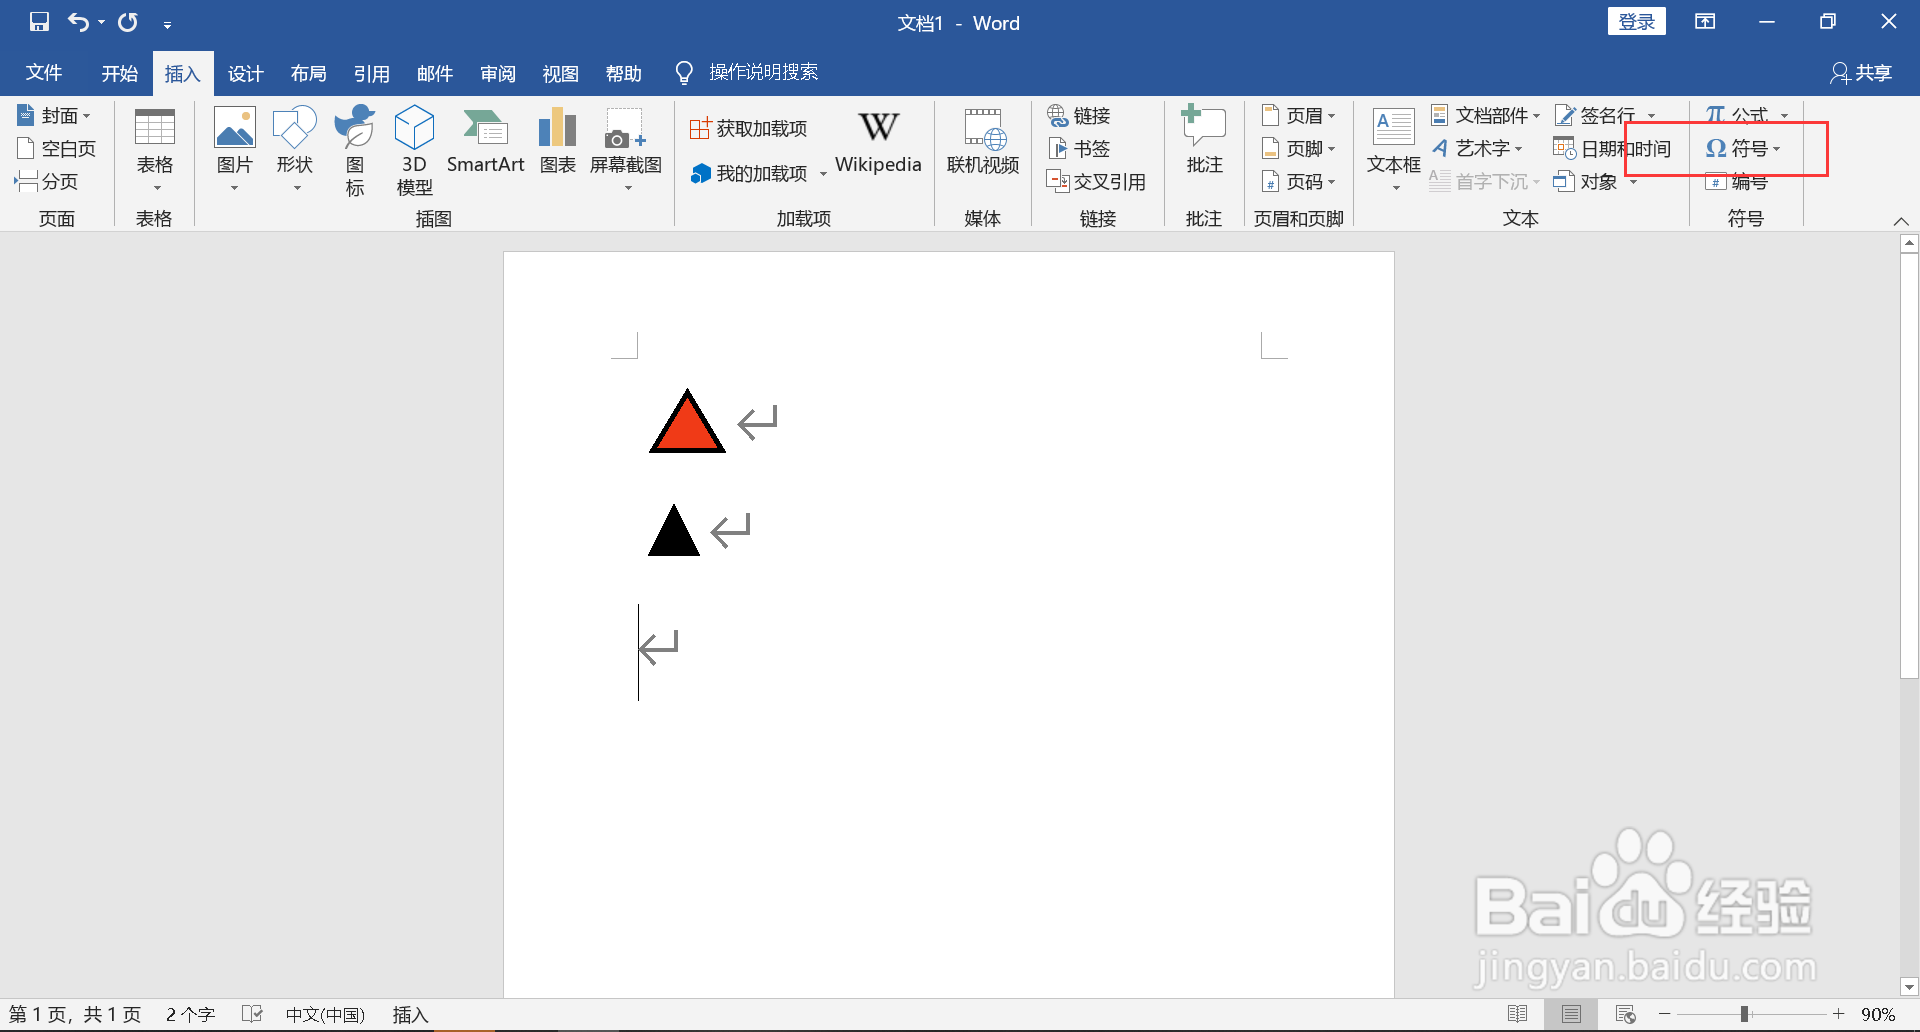Open the Table (表格) insert menu
Viewport: 1920px width, 1032px height.
[x=155, y=150]
